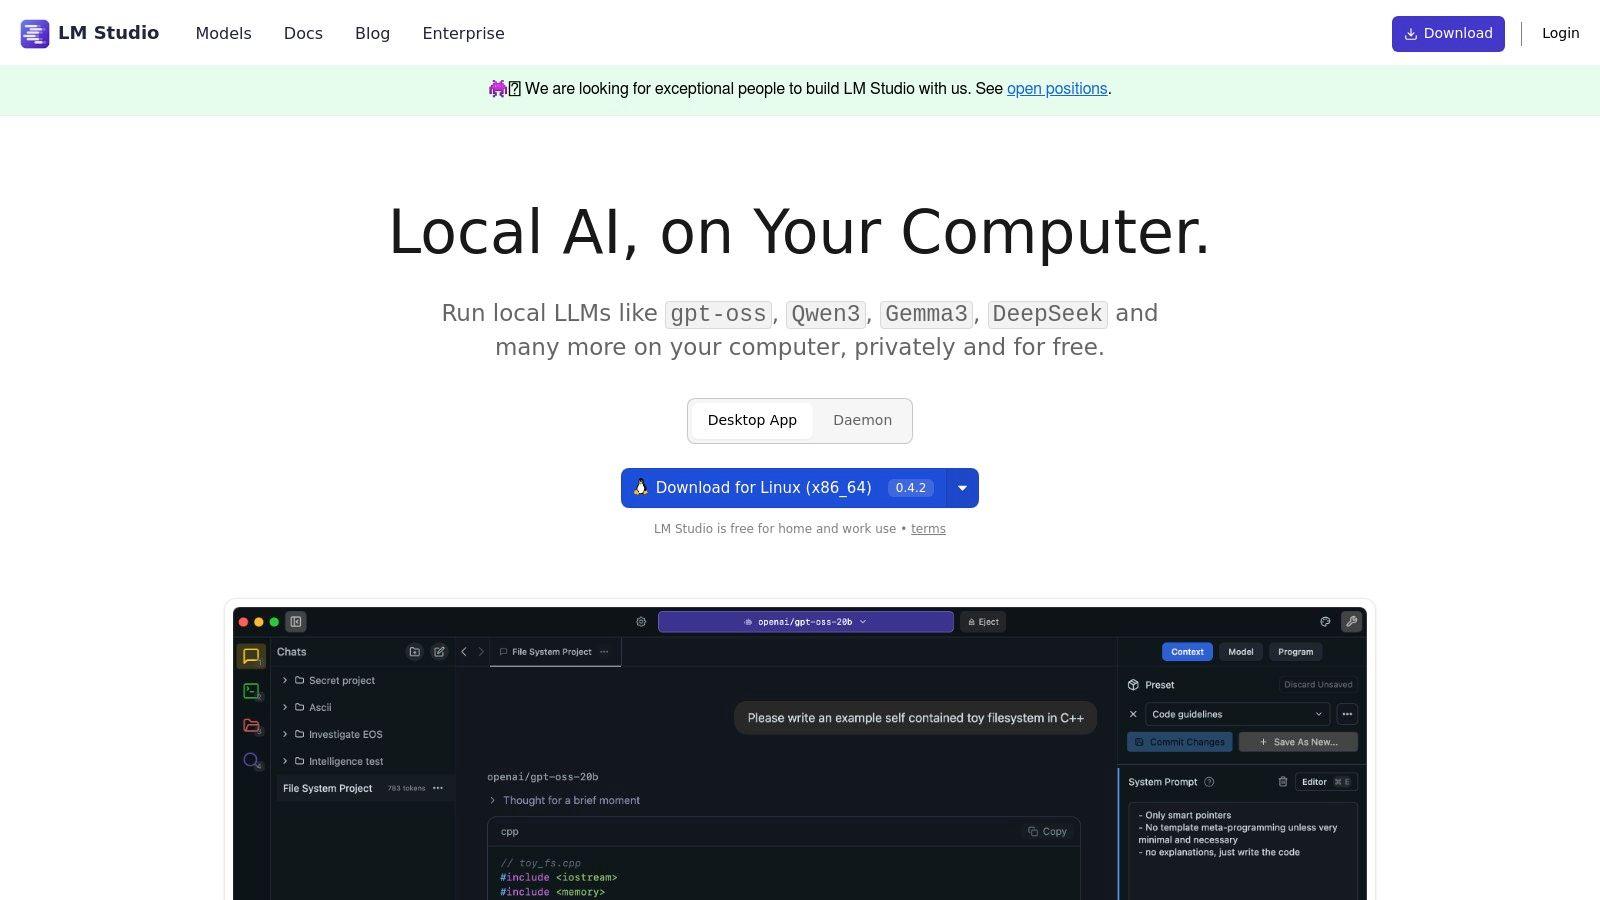Screen dimensions: 1600x900
Task: Open File System Project tab options menu
Action: pyautogui.click(x=604, y=652)
